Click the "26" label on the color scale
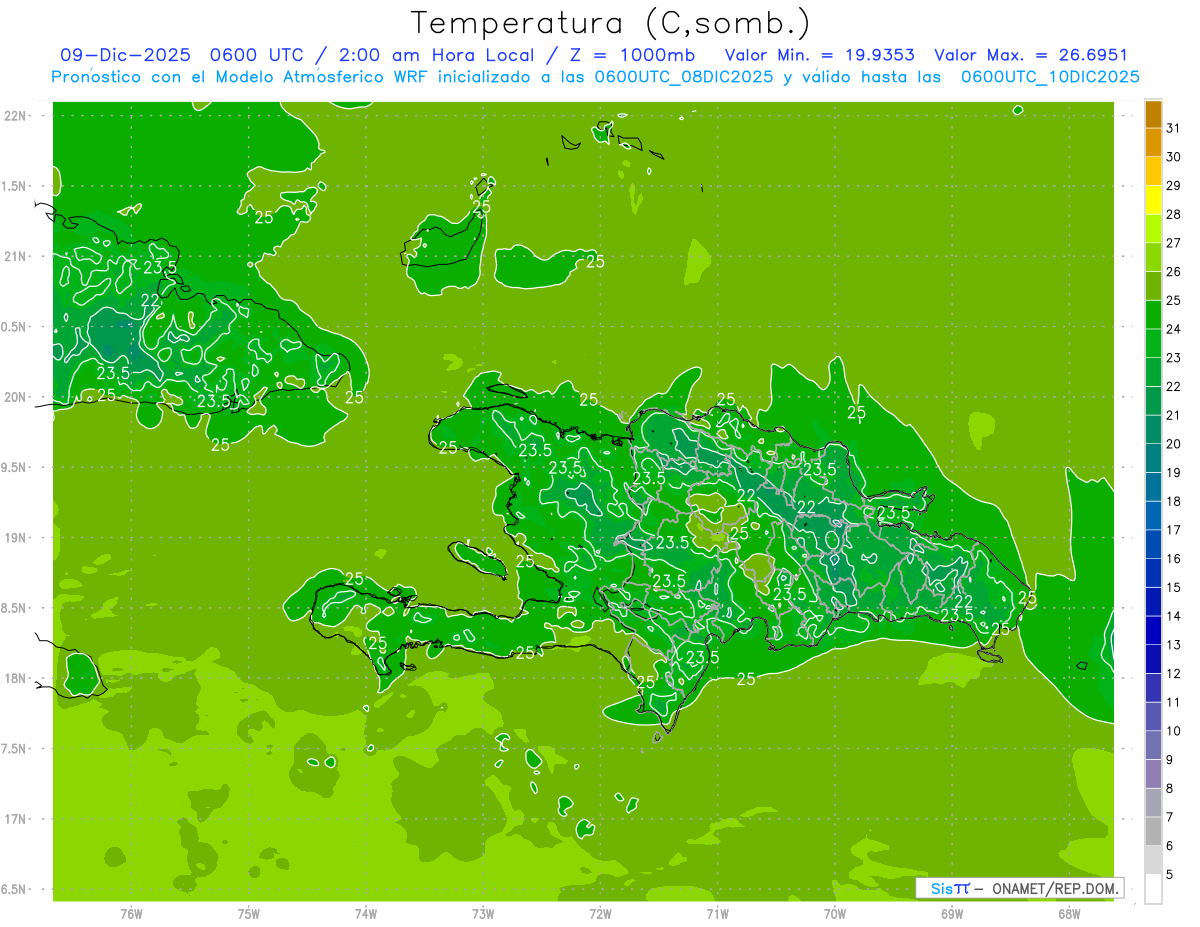 coord(1173,271)
